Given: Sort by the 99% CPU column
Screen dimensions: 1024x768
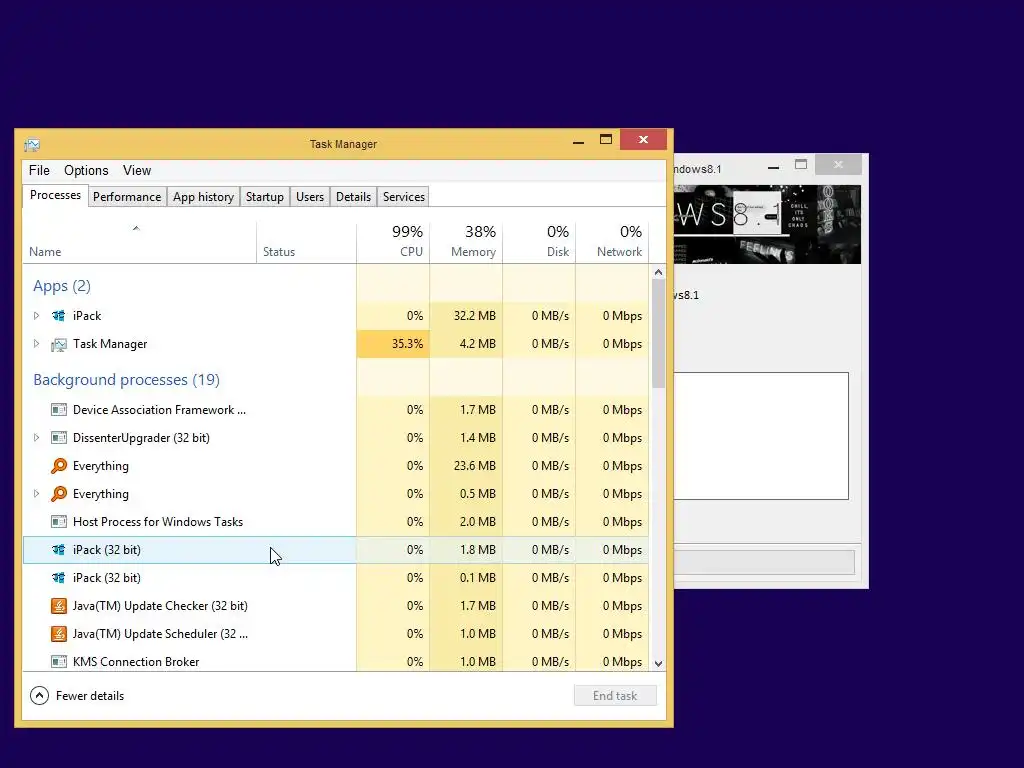Looking at the screenshot, I should [x=393, y=243].
